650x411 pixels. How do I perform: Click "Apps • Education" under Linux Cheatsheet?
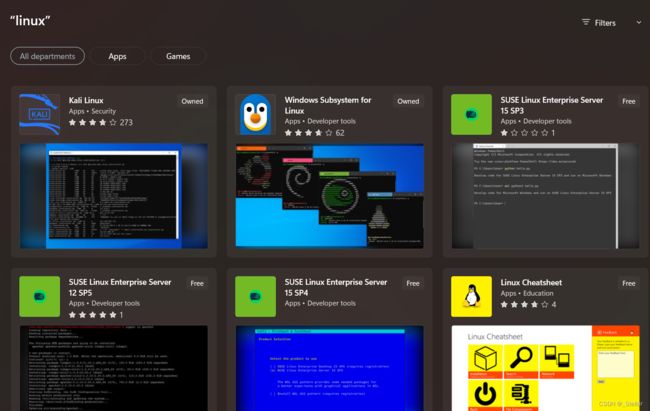[527, 293]
